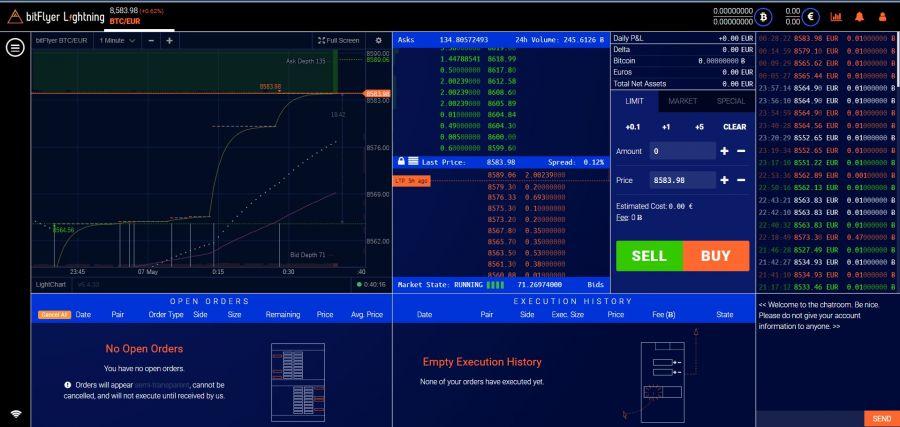Cancel all open orders
The image size is (900, 427).
tap(55, 315)
